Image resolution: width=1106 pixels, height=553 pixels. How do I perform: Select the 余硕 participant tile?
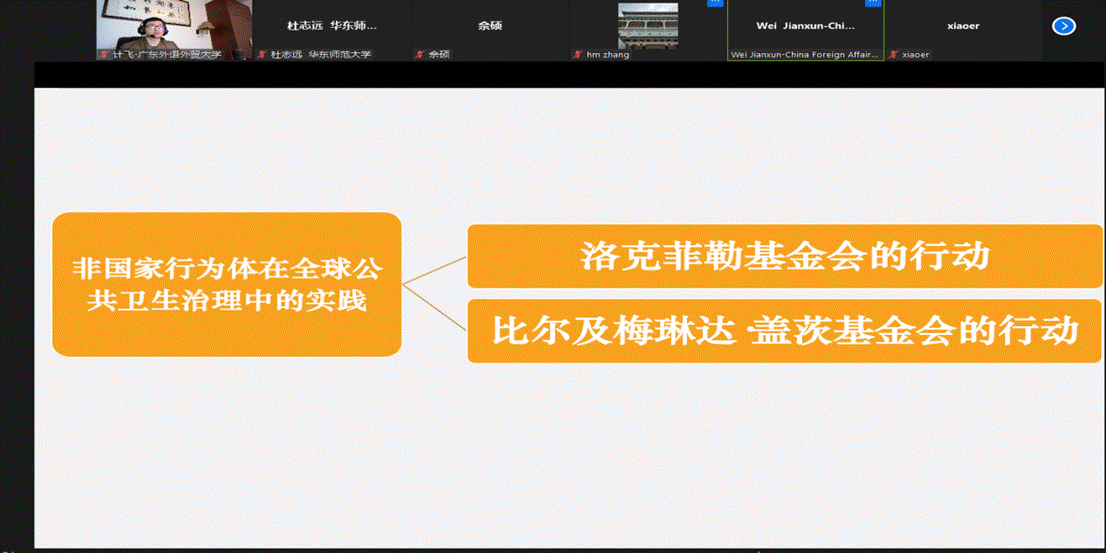(x=489, y=26)
